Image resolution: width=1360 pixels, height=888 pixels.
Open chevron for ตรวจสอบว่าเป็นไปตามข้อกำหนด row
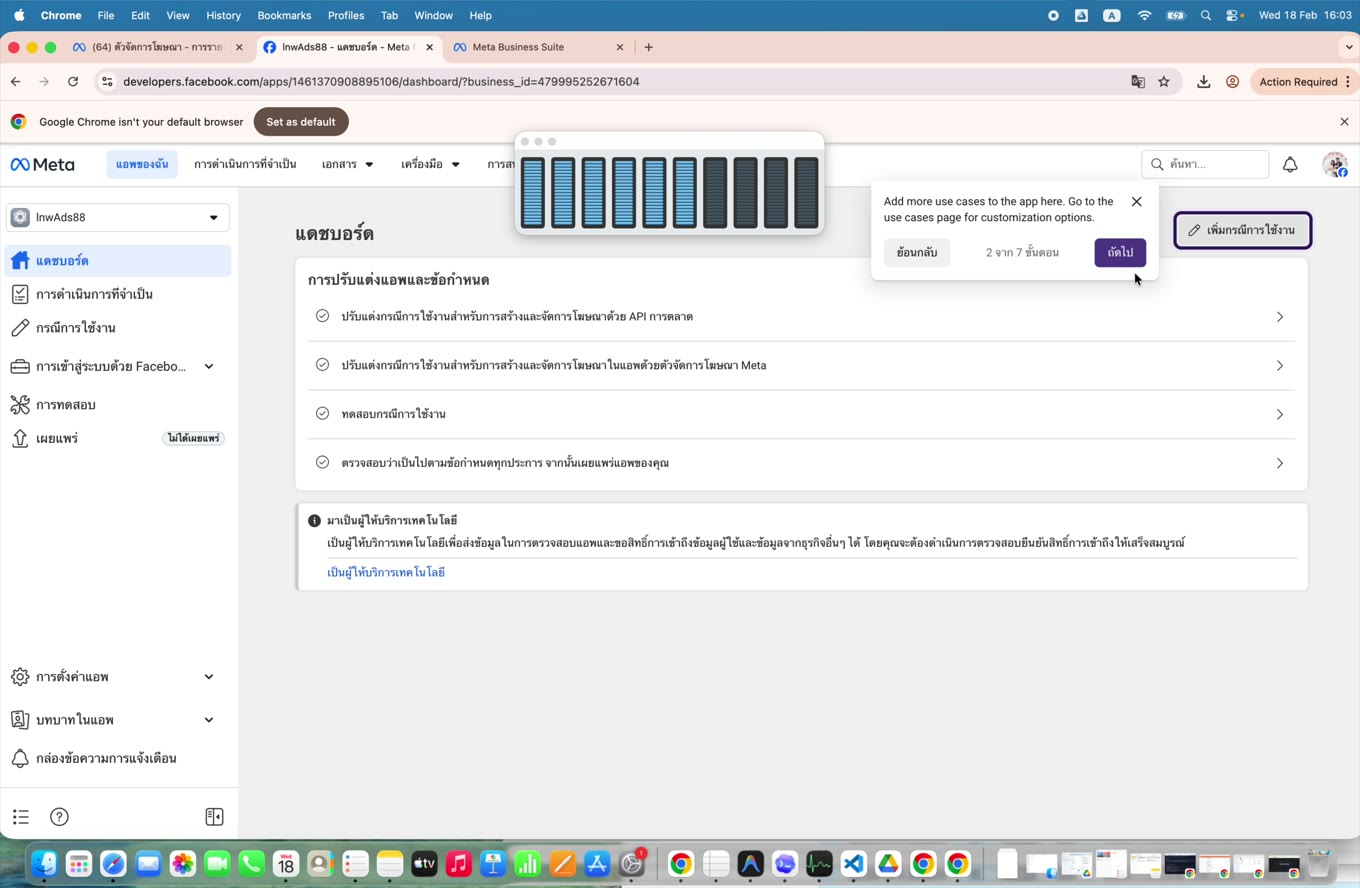[1280, 463]
